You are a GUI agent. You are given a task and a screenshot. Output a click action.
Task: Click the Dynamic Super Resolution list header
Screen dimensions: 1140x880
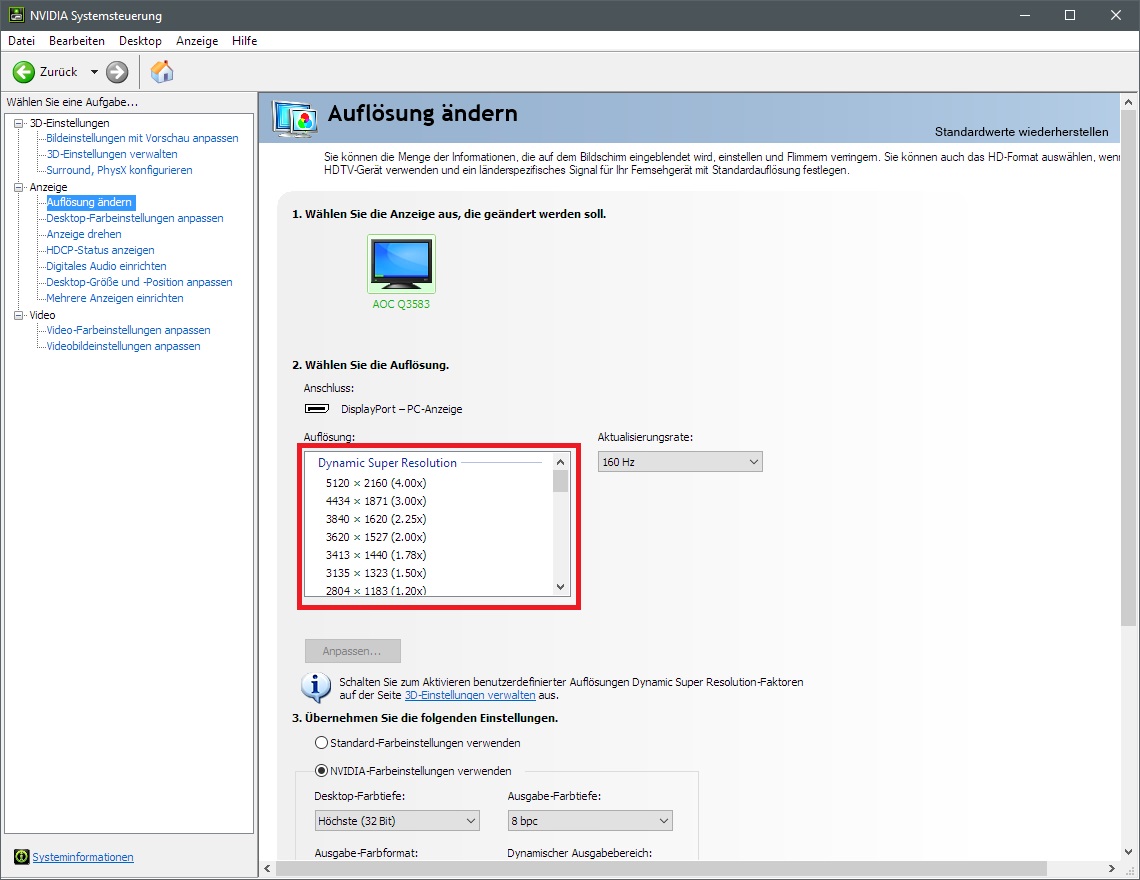tap(387, 463)
